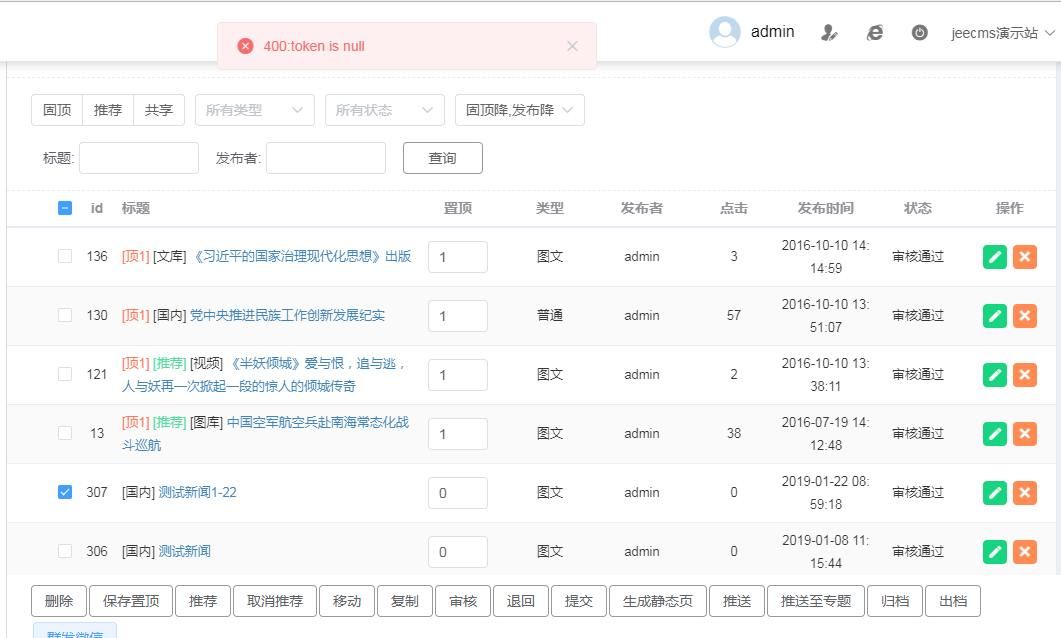Open the 所有类型 dropdown

(x=255, y=110)
